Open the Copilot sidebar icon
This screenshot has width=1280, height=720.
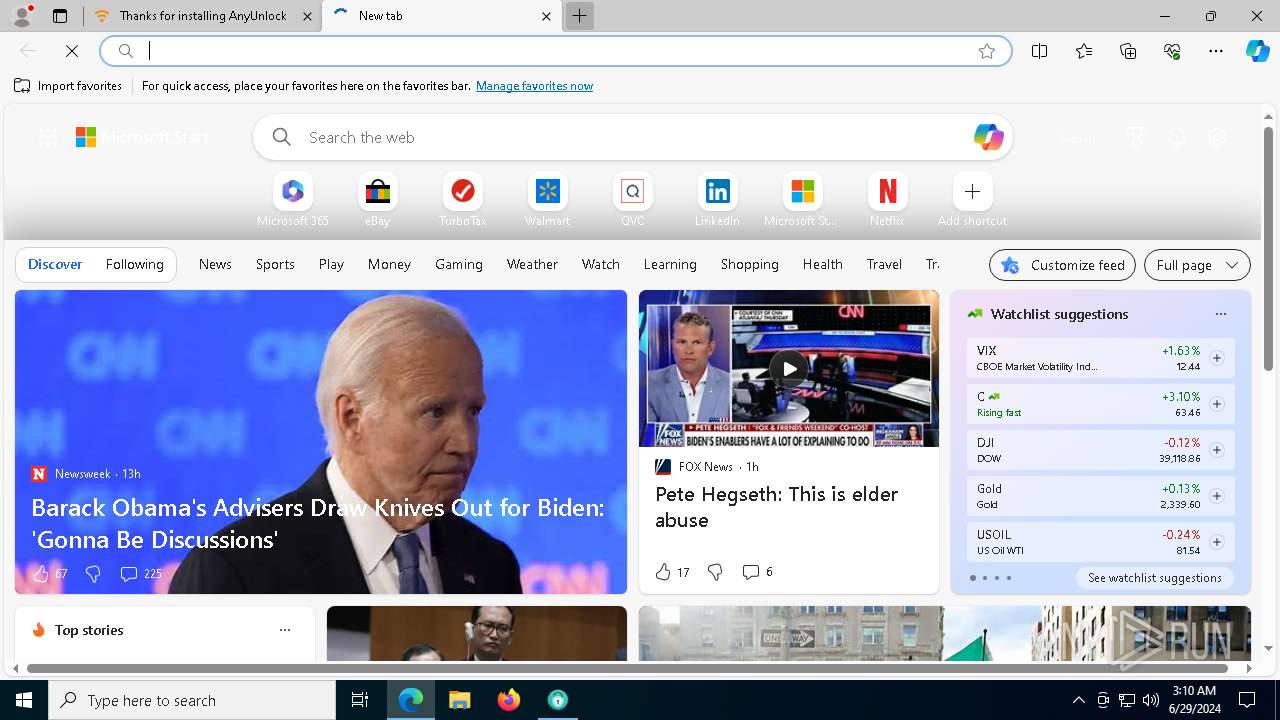click(x=1257, y=51)
